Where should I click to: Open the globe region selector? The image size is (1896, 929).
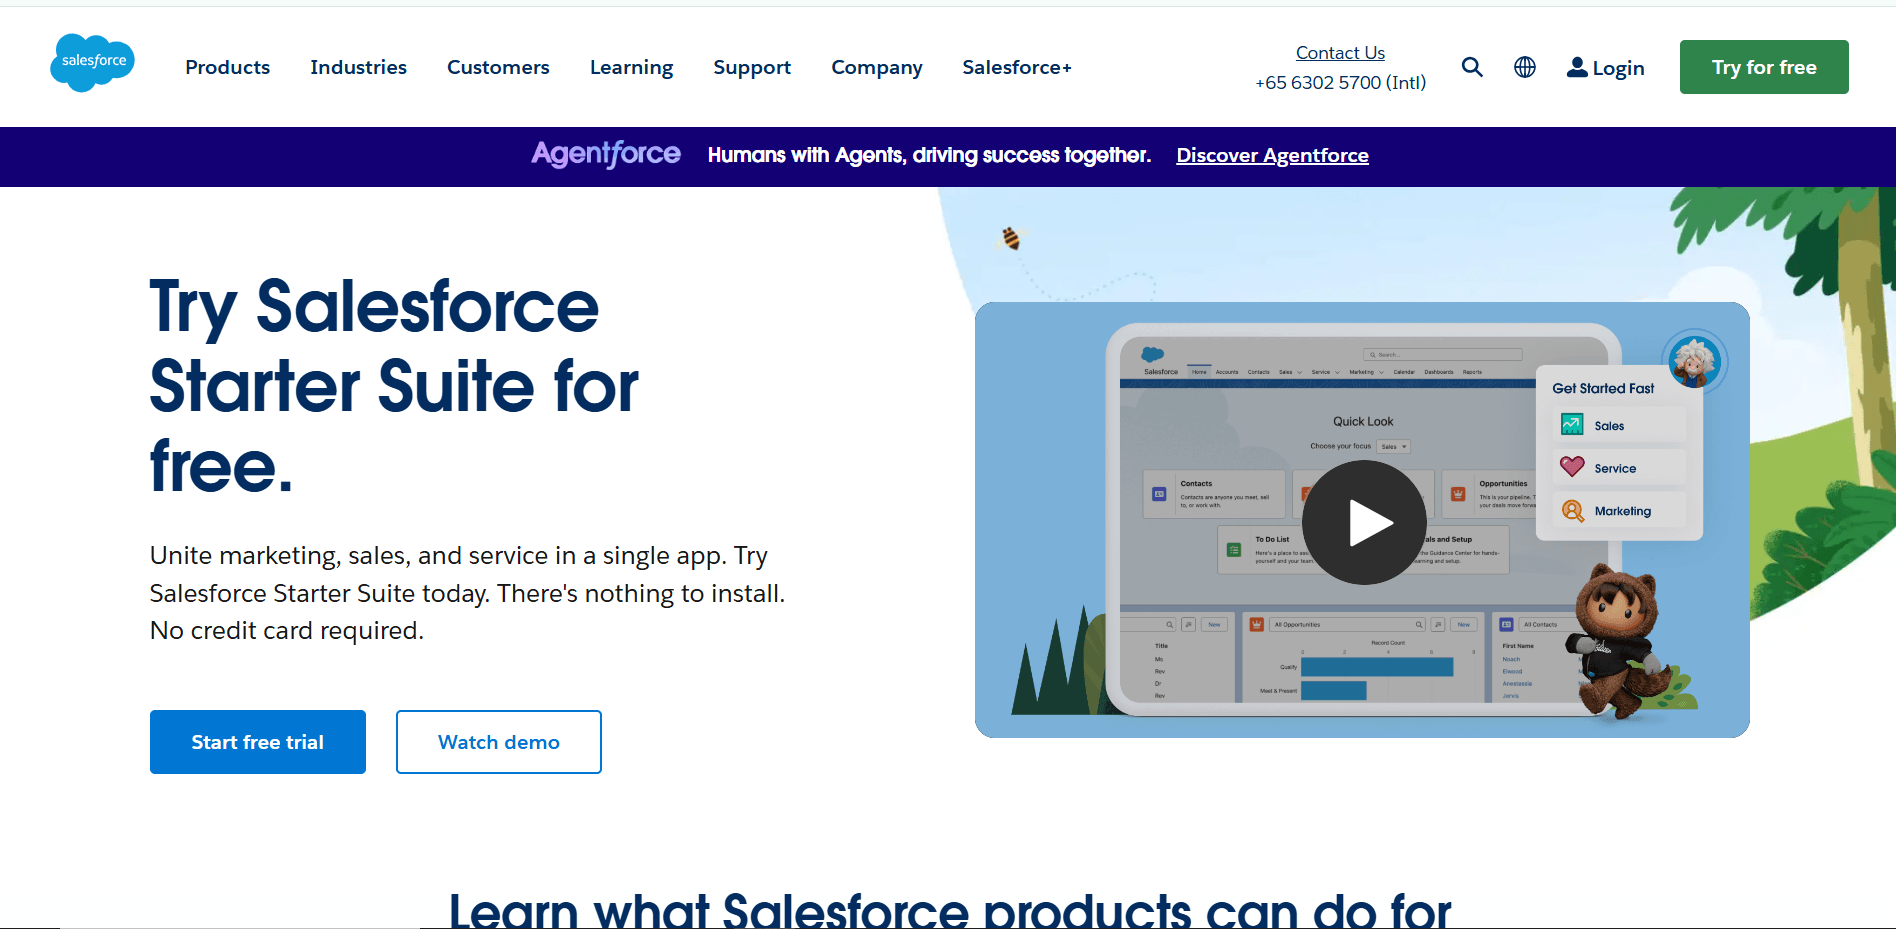tap(1525, 67)
